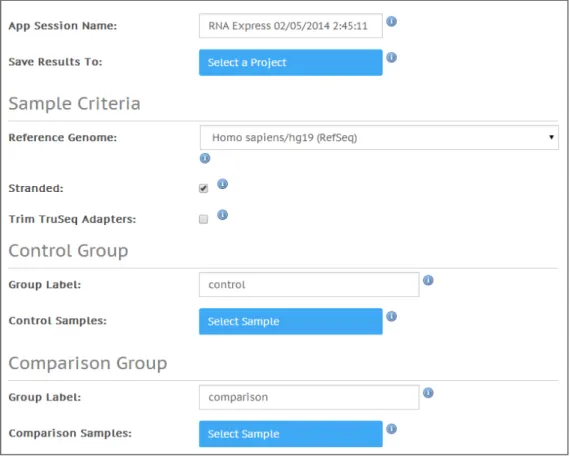Click the Sample Criteria heading
570x459 pixels.
(75, 104)
